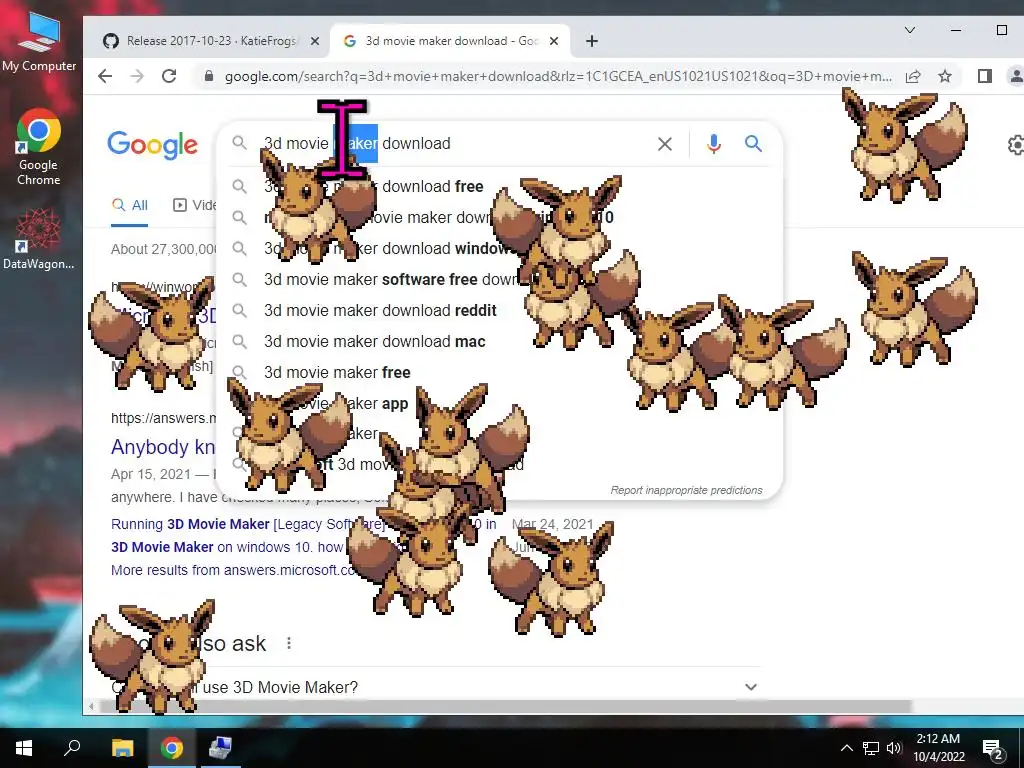The image size is (1024, 768).
Task: Open File Explorer from taskbar
Action: click(122, 748)
